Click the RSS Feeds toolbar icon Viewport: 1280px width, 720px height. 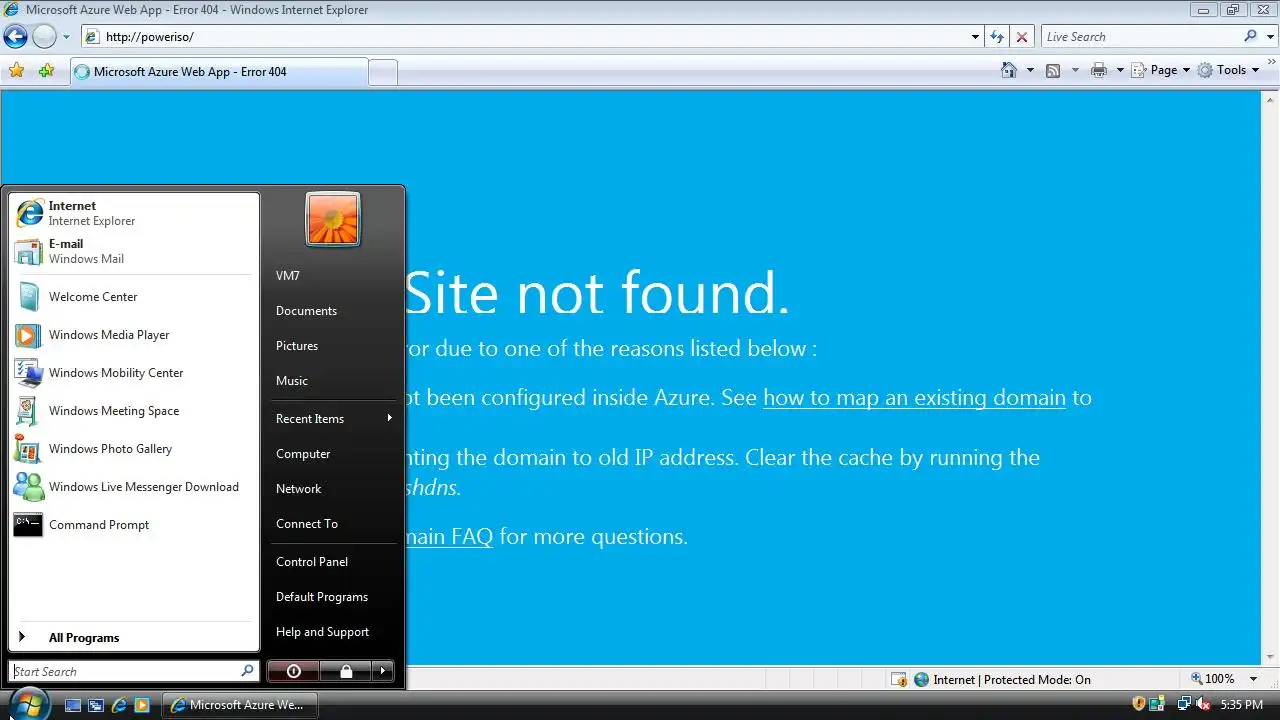1053,70
